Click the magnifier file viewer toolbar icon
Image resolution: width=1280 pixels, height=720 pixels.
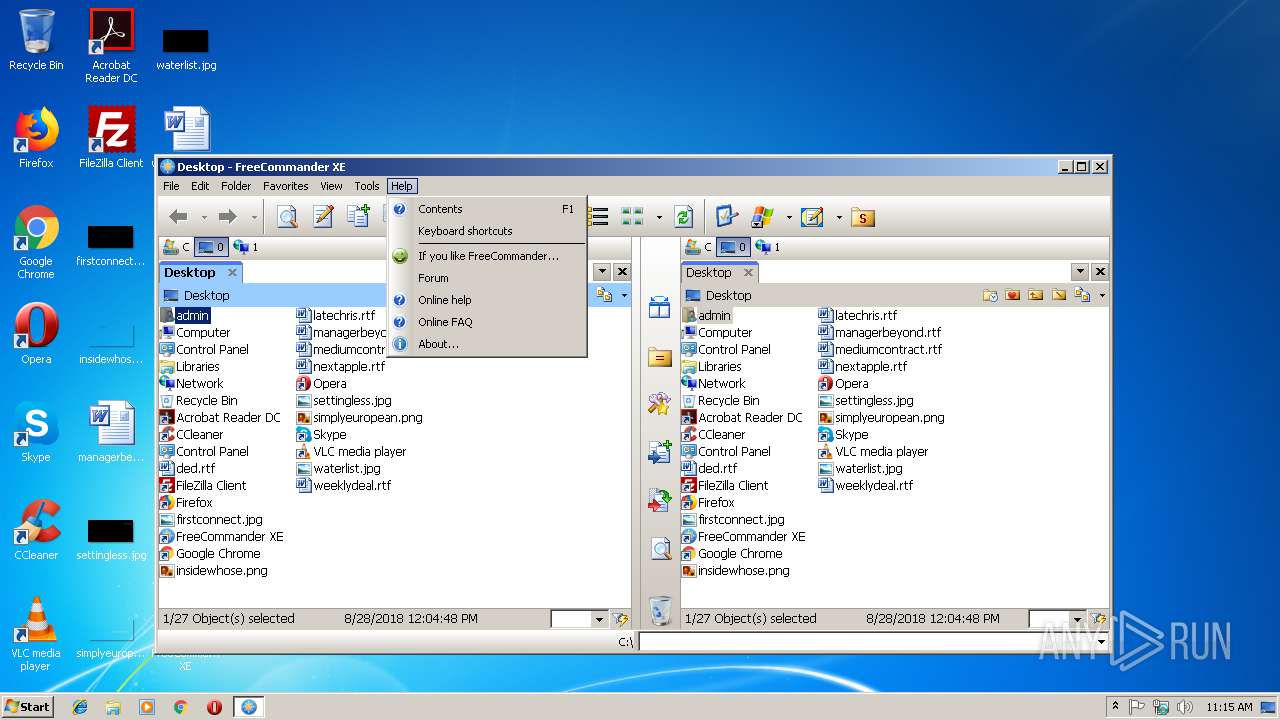point(287,217)
